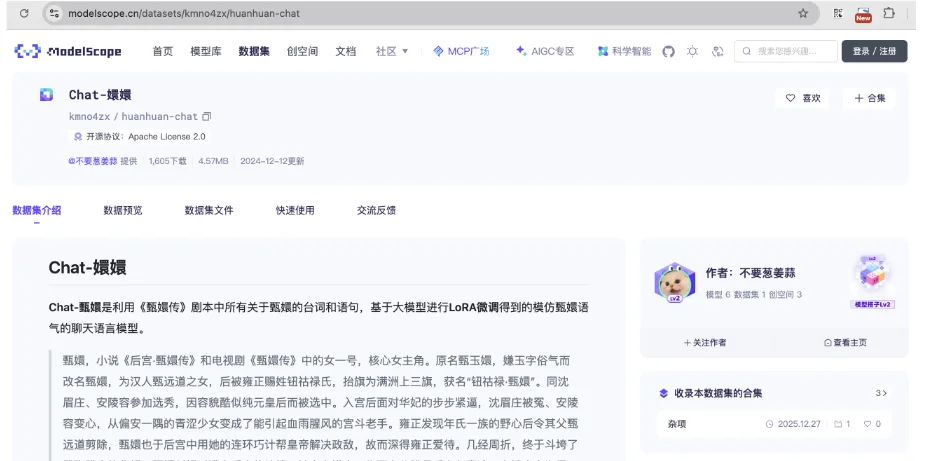
Task: Expand the collections list via 3 chevron
Action: (881, 393)
